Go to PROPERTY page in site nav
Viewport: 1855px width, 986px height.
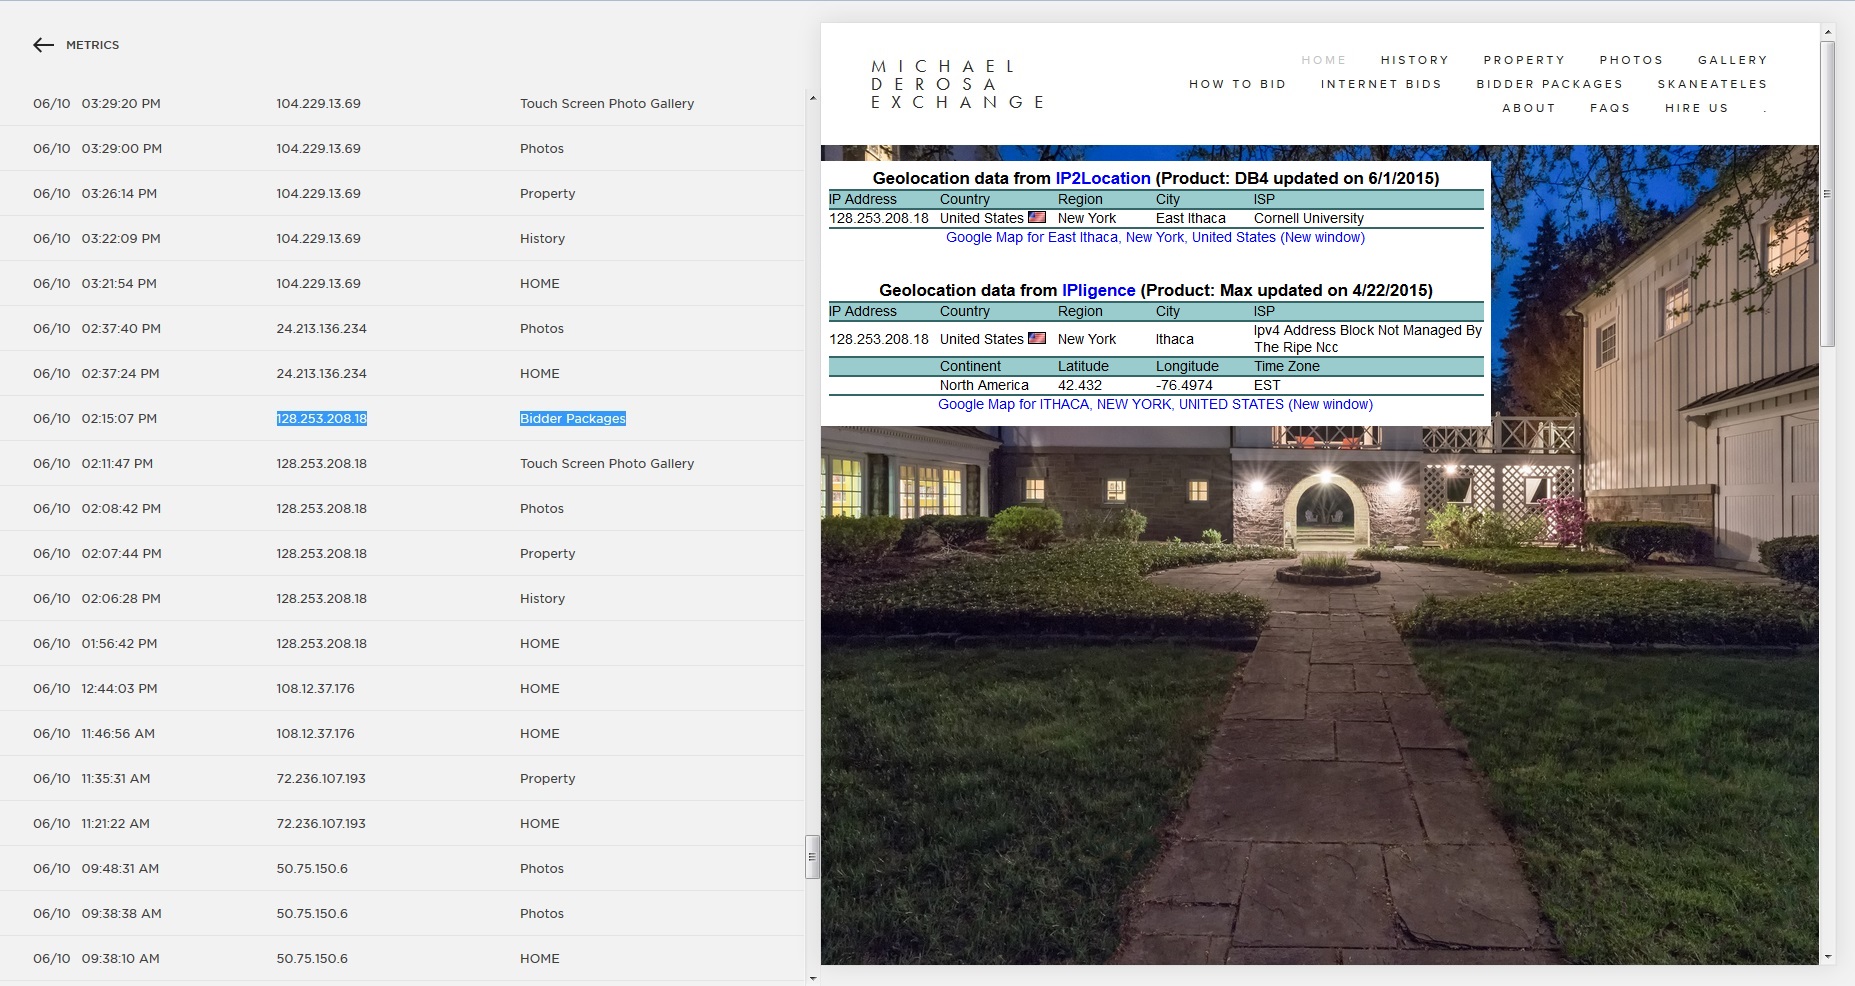point(1524,60)
